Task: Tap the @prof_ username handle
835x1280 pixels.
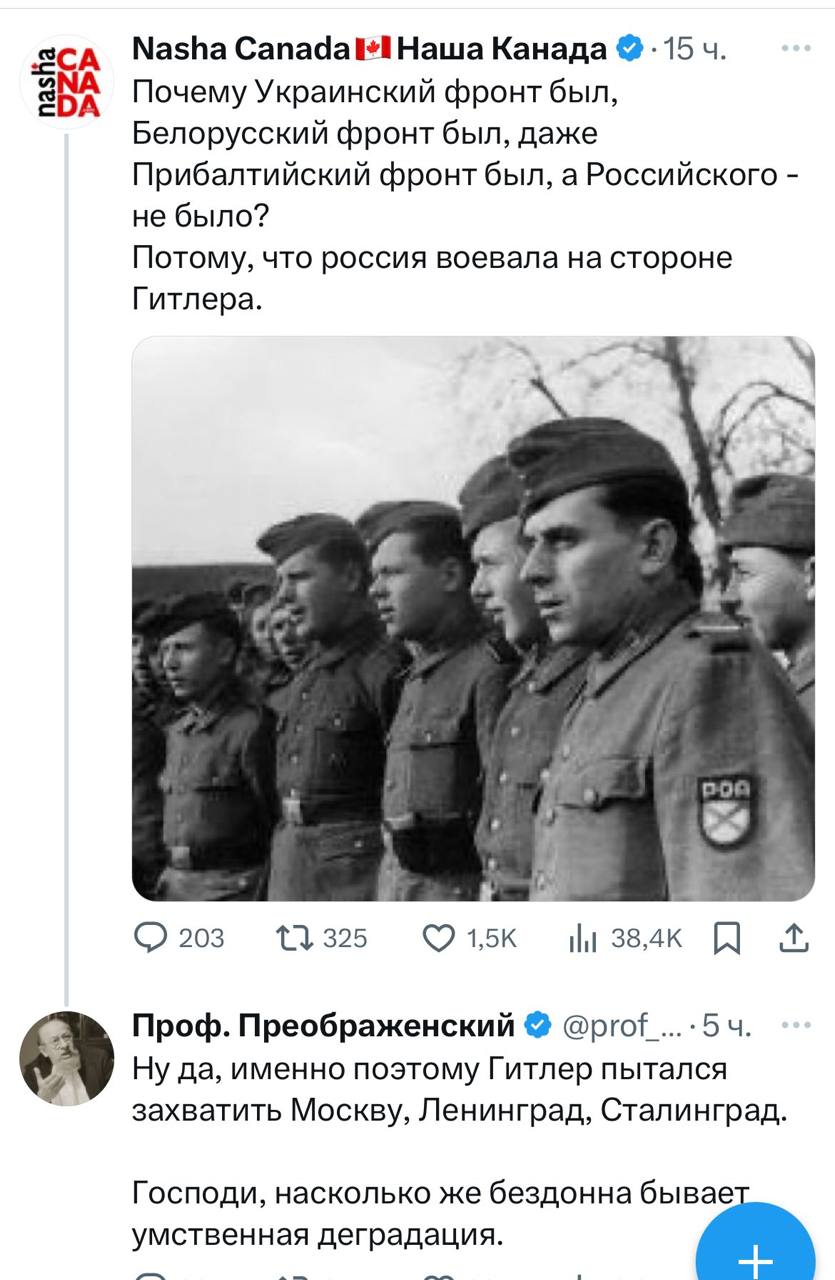Action: 617,1025
